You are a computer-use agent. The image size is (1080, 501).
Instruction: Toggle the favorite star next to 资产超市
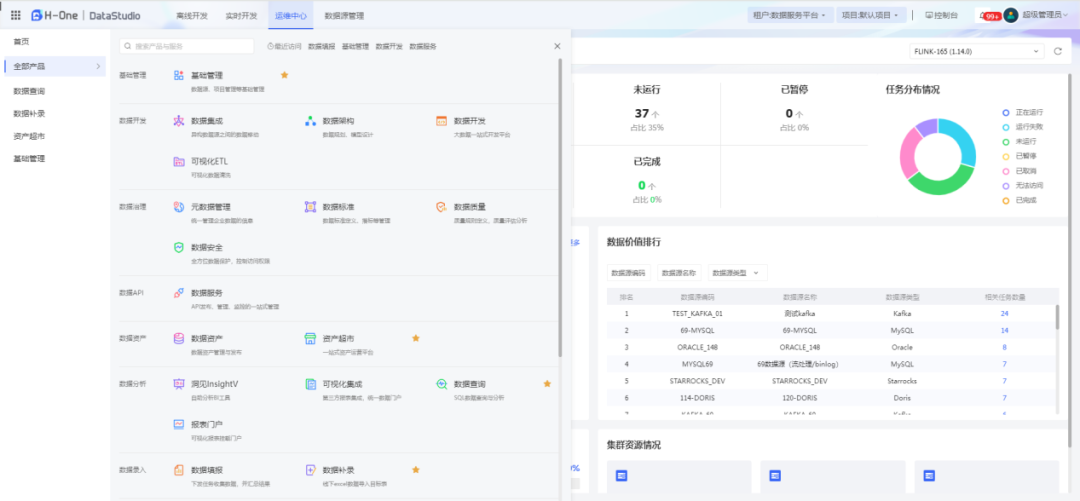coord(416,338)
